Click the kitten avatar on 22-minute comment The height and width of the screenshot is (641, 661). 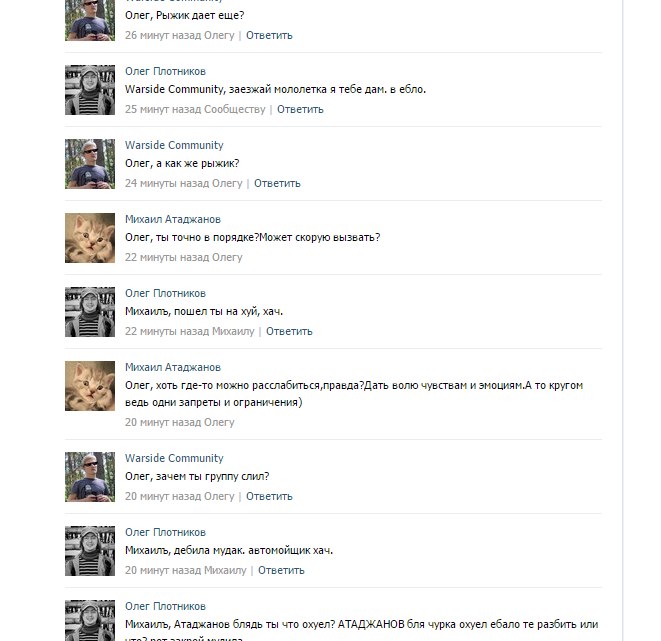[90, 238]
